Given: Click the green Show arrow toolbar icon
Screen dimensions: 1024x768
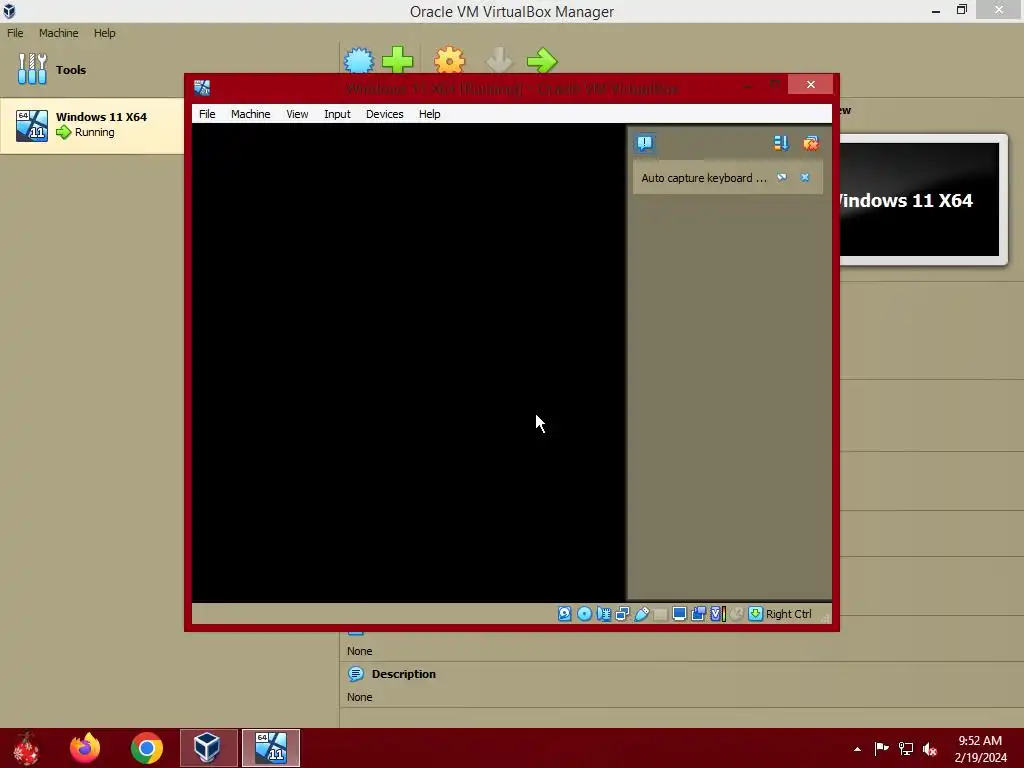Looking at the screenshot, I should point(542,61).
